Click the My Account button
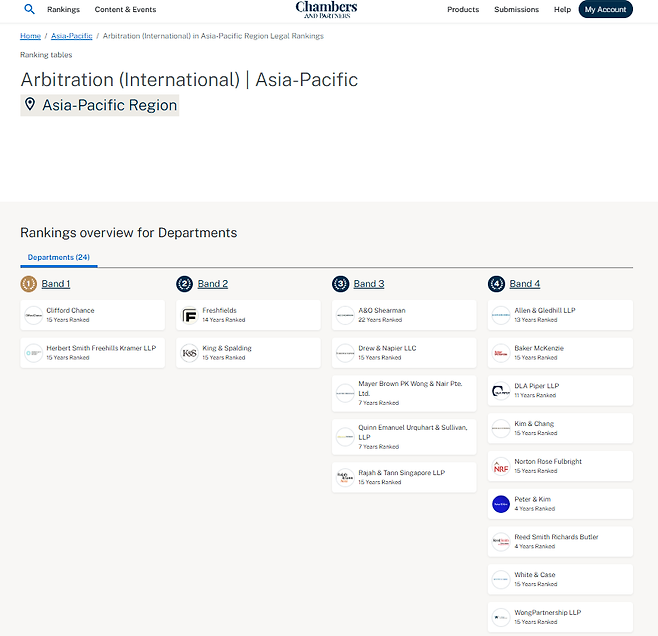658x636 pixels. pos(605,10)
